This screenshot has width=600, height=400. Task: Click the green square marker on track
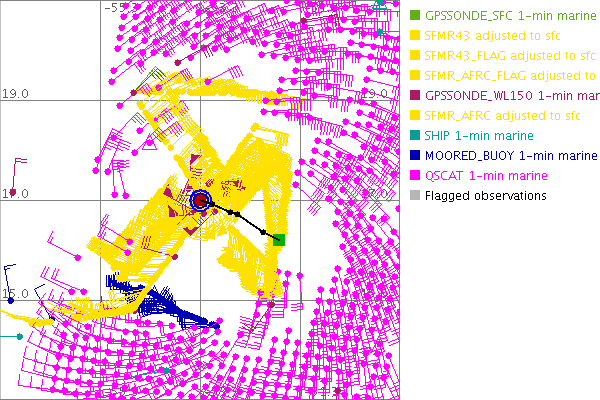279,239
